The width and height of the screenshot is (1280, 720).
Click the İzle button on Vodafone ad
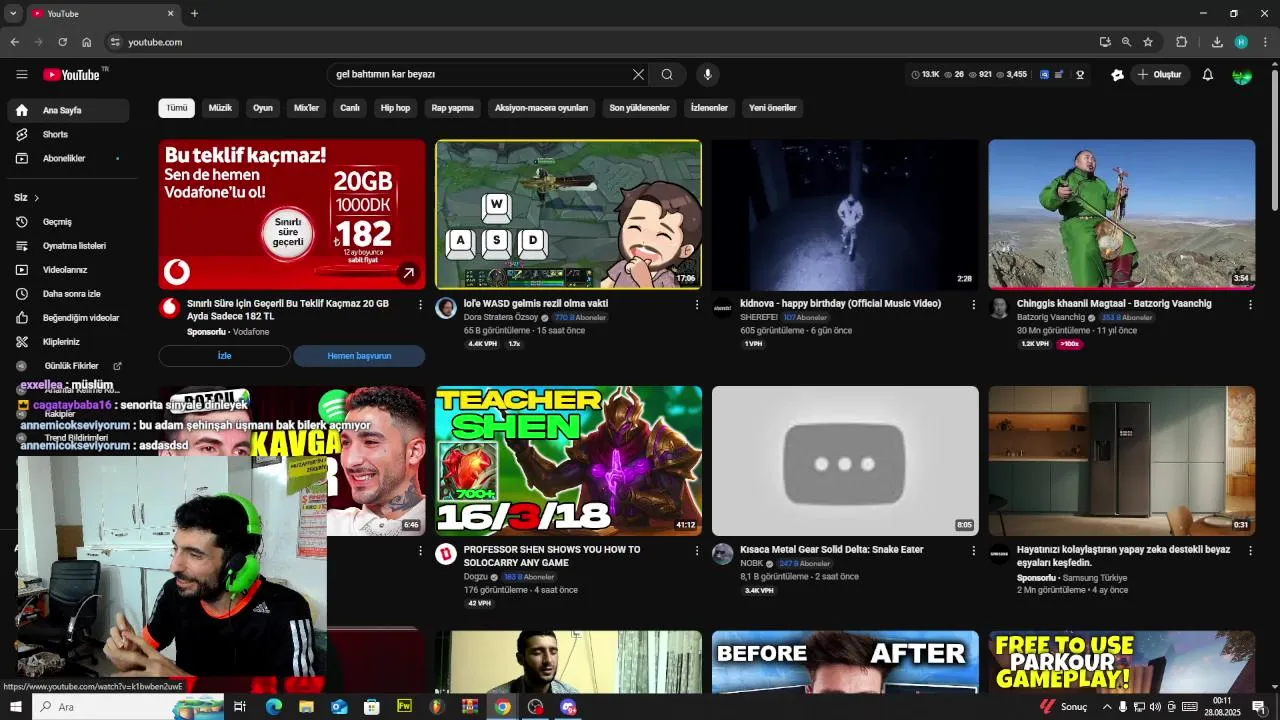tap(225, 356)
